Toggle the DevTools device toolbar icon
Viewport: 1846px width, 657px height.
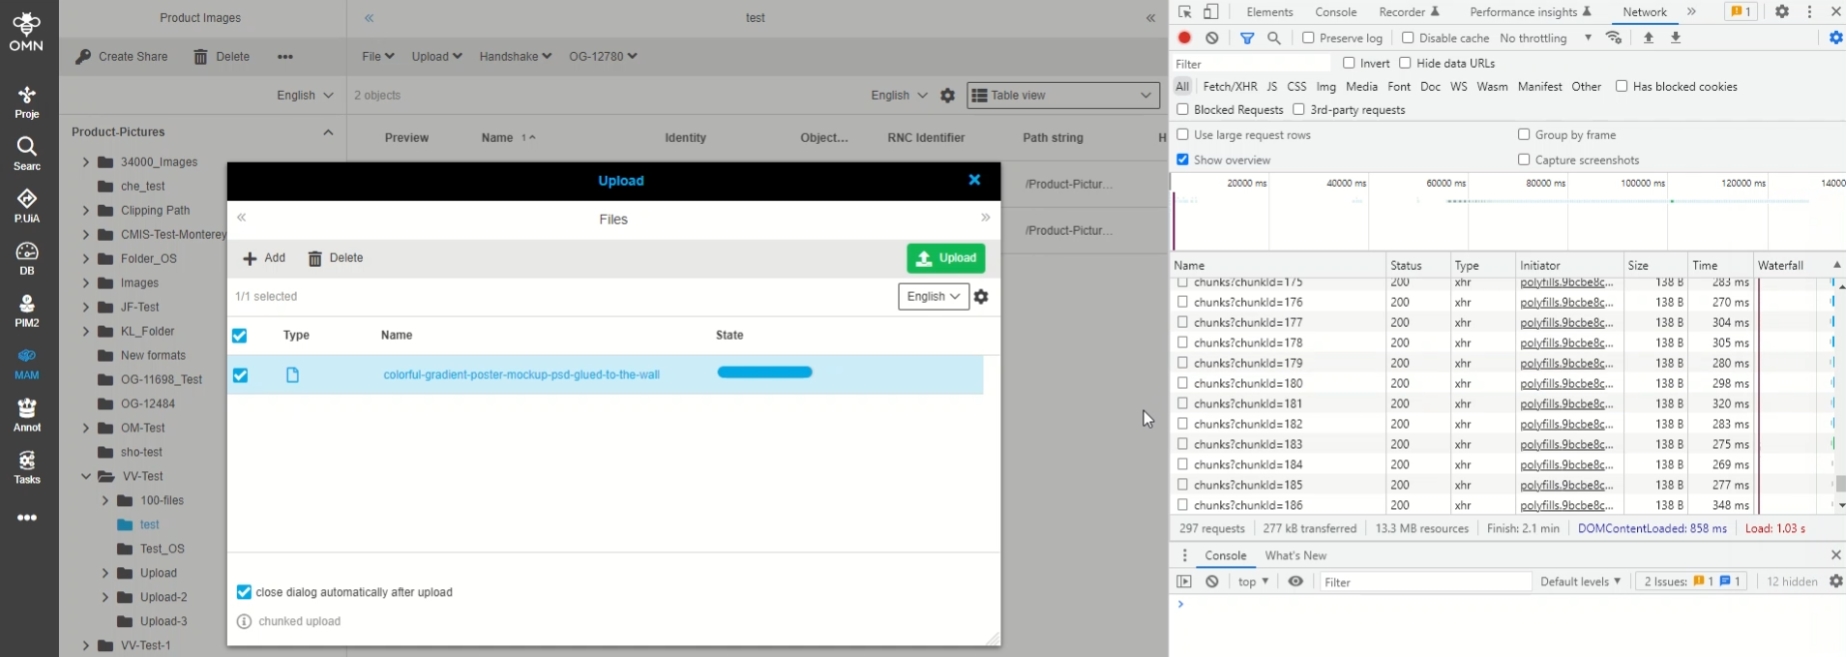tap(1210, 12)
